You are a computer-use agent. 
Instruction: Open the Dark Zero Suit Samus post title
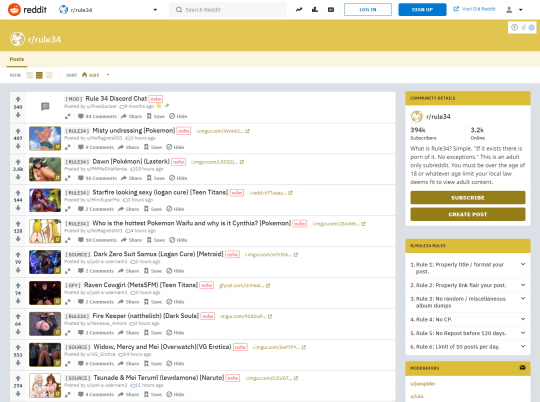[158, 254]
